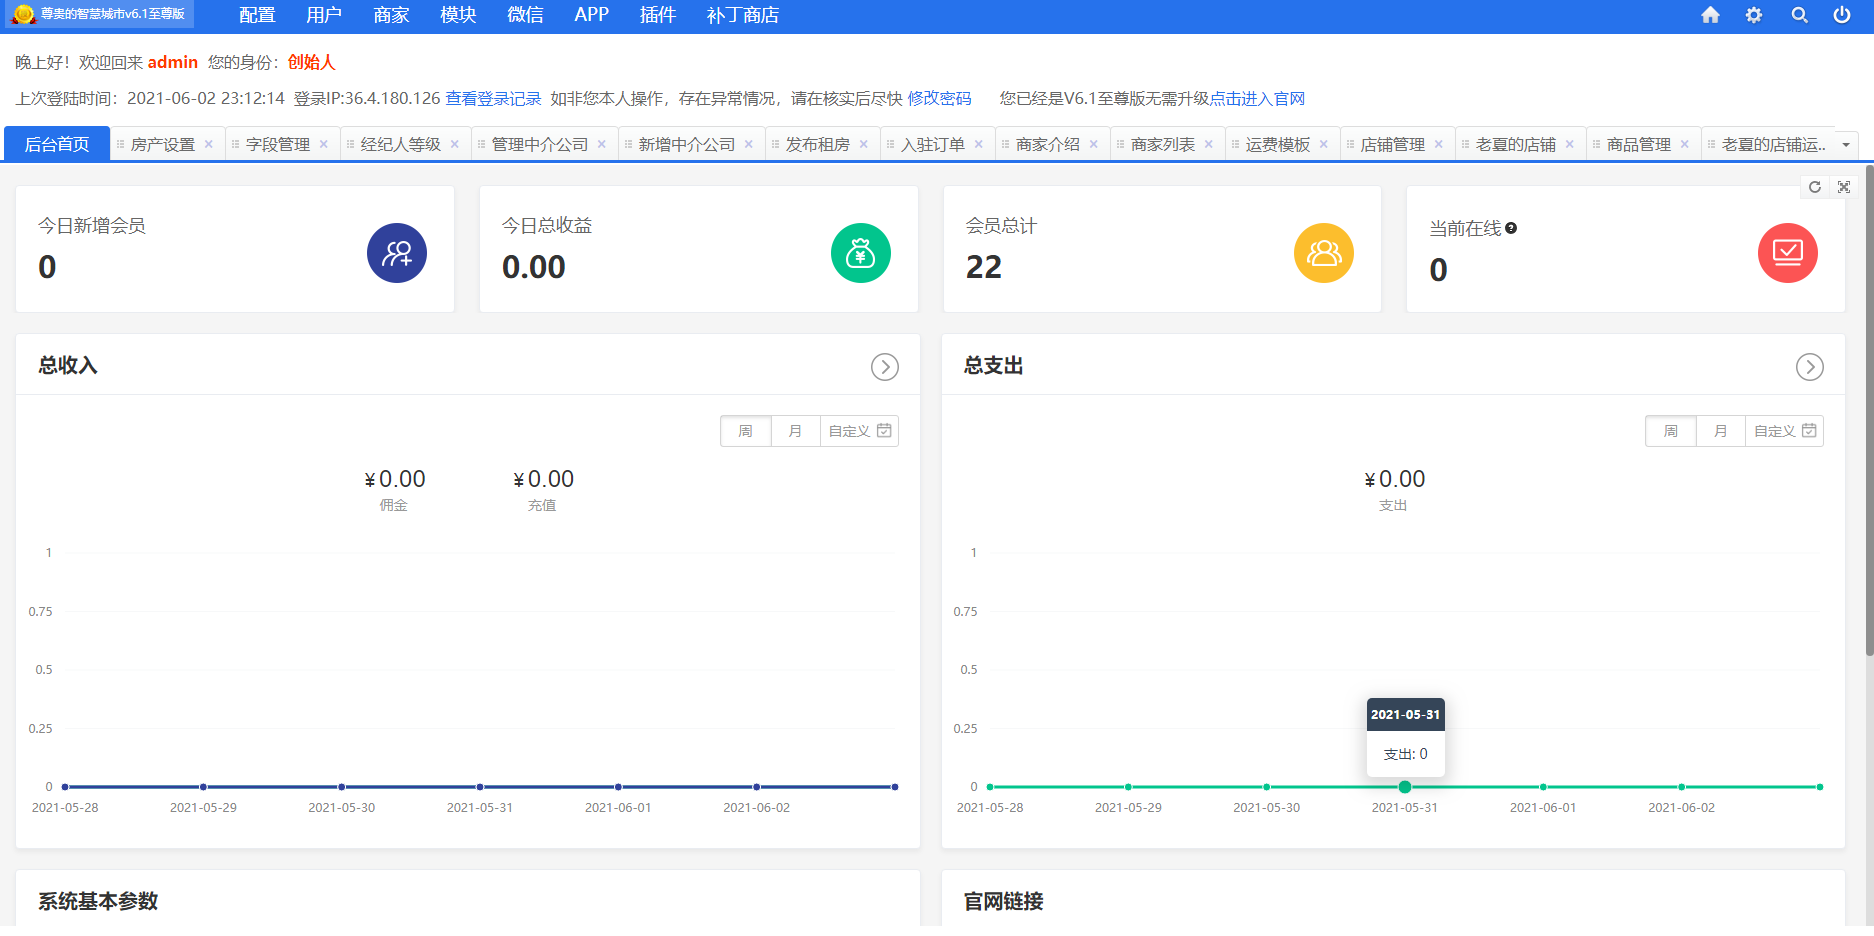This screenshot has height=936, width=1874.
Task: Select 周 range in 总支出 chart
Action: [x=1671, y=431]
